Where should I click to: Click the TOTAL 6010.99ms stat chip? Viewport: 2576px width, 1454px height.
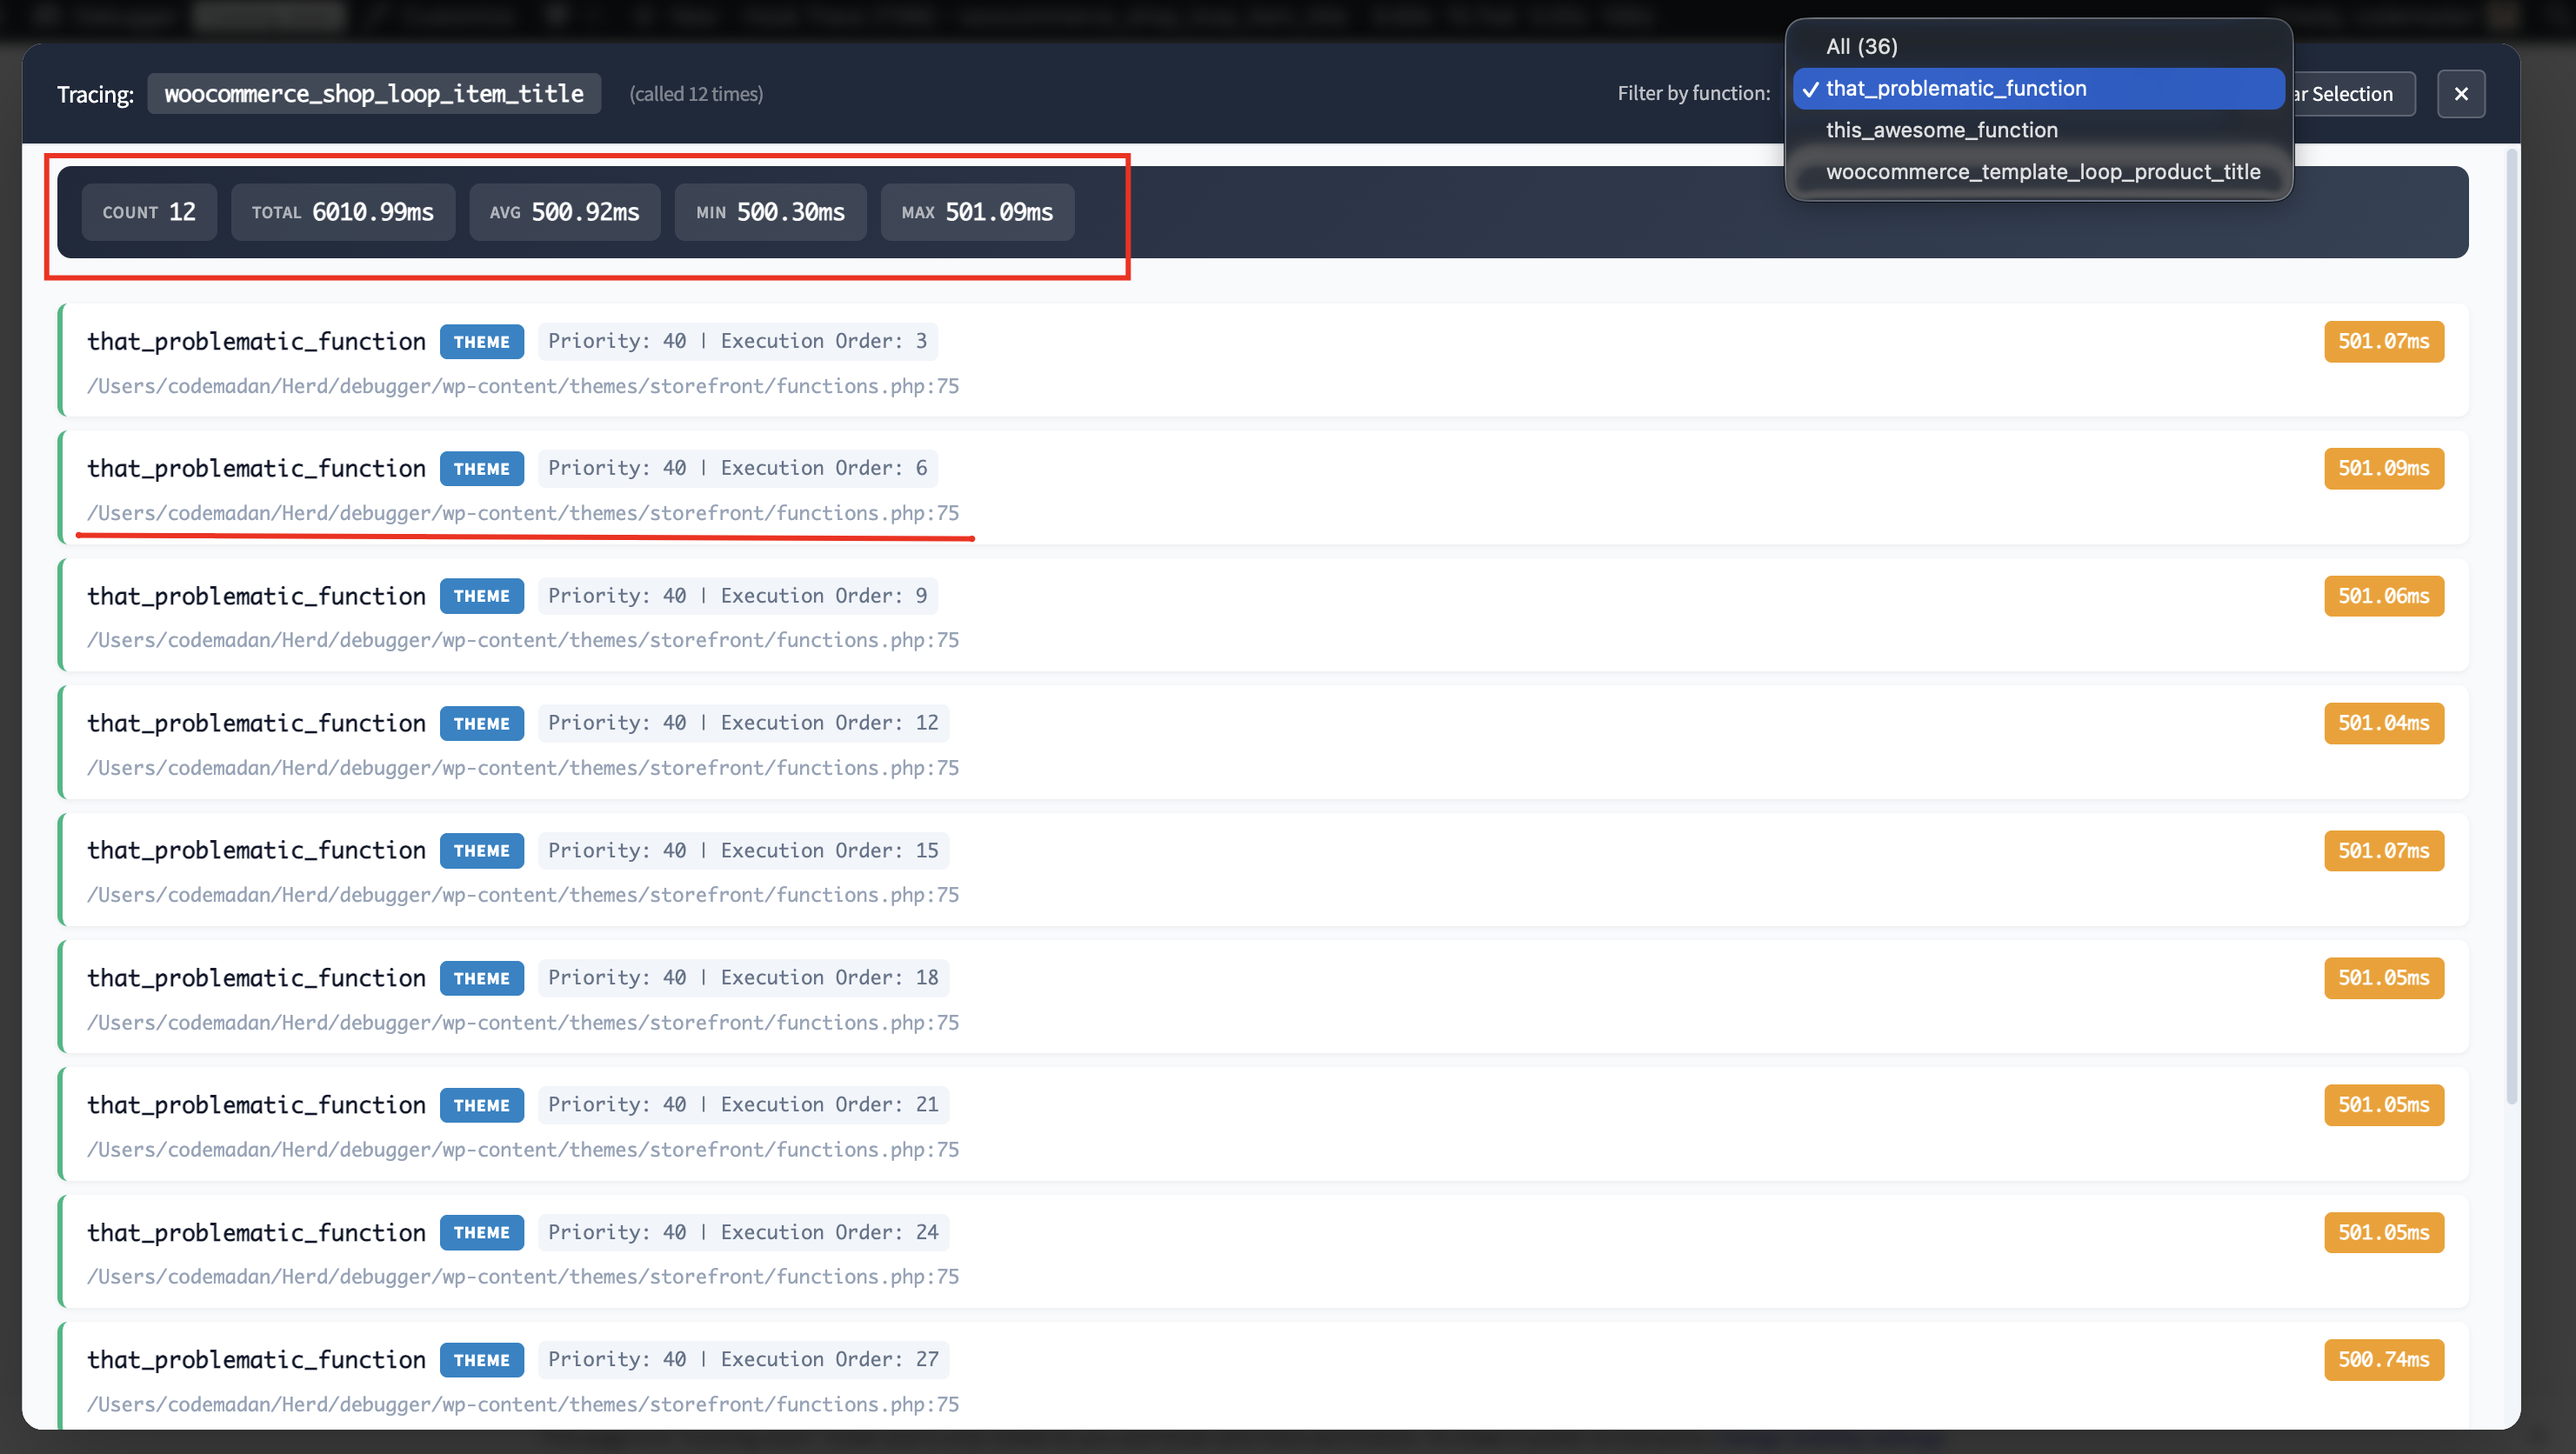coord(343,212)
